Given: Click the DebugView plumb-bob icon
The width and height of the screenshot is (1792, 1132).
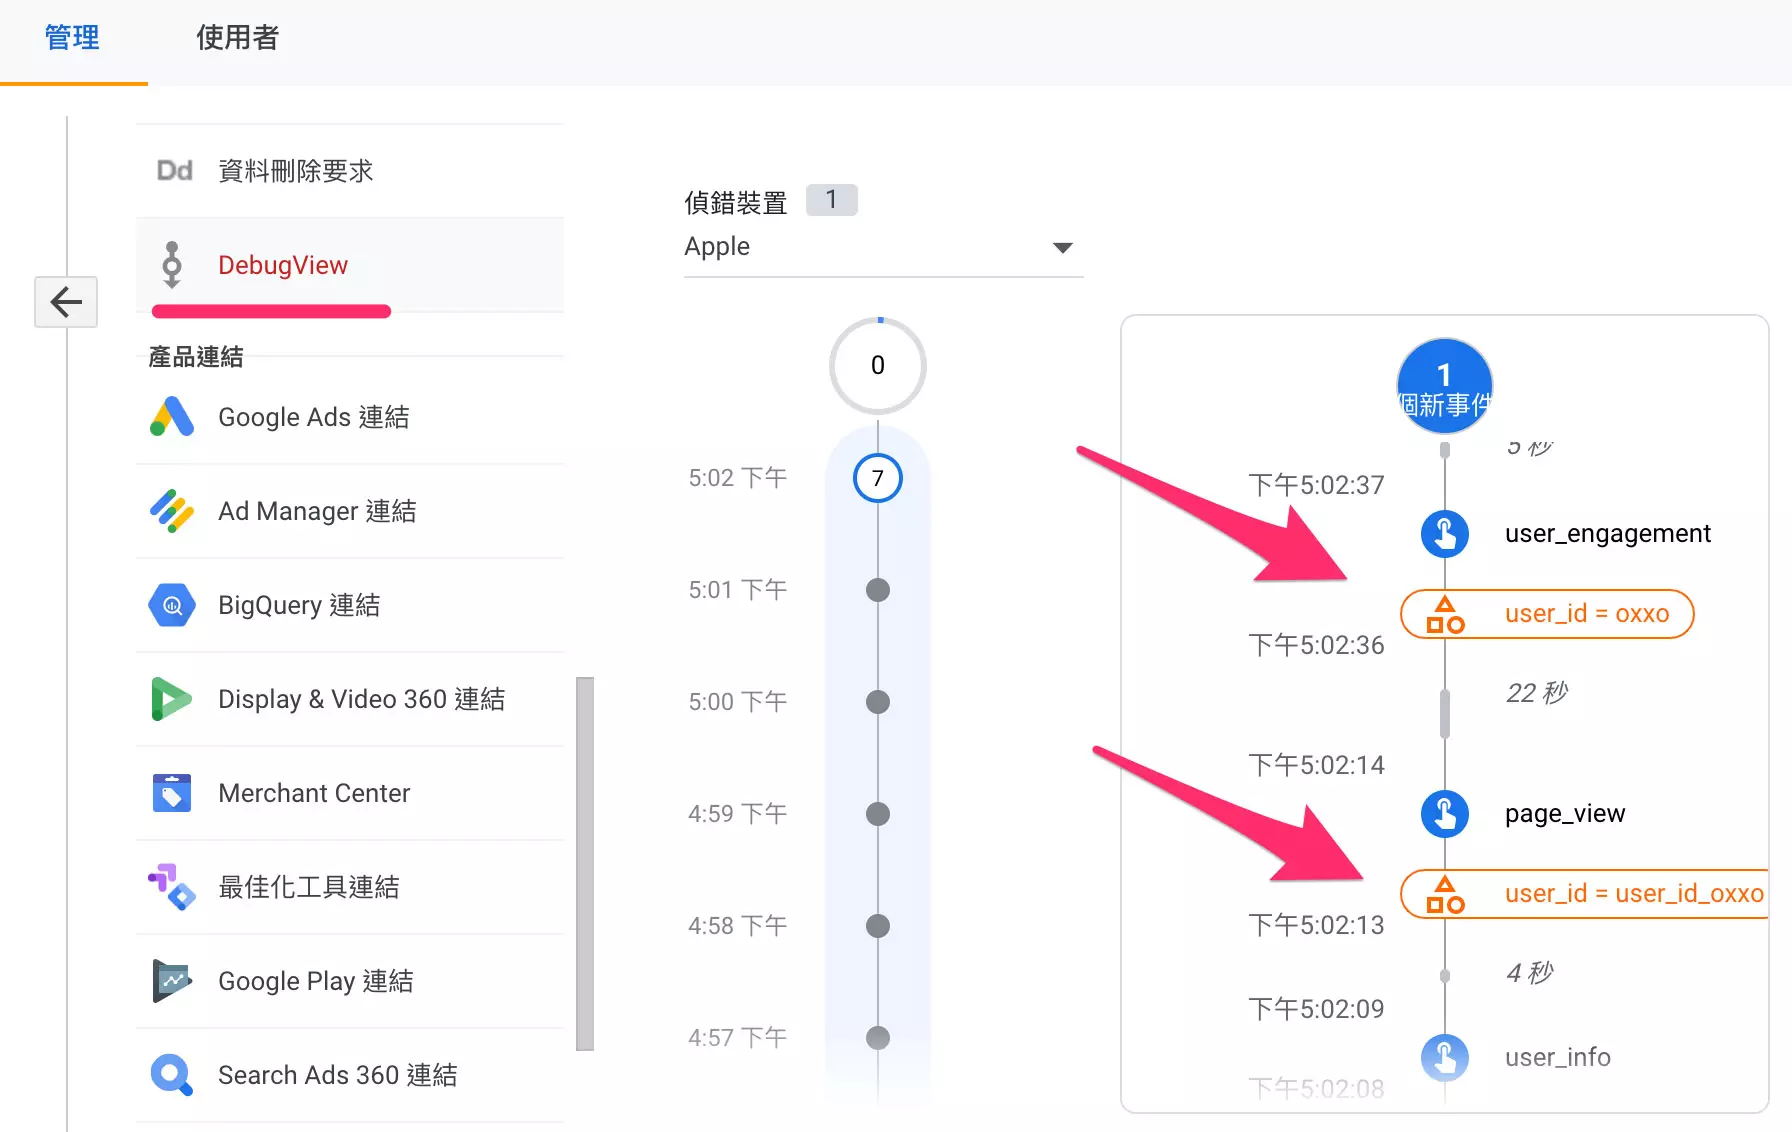Looking at the screenshot, I should 174,265.
